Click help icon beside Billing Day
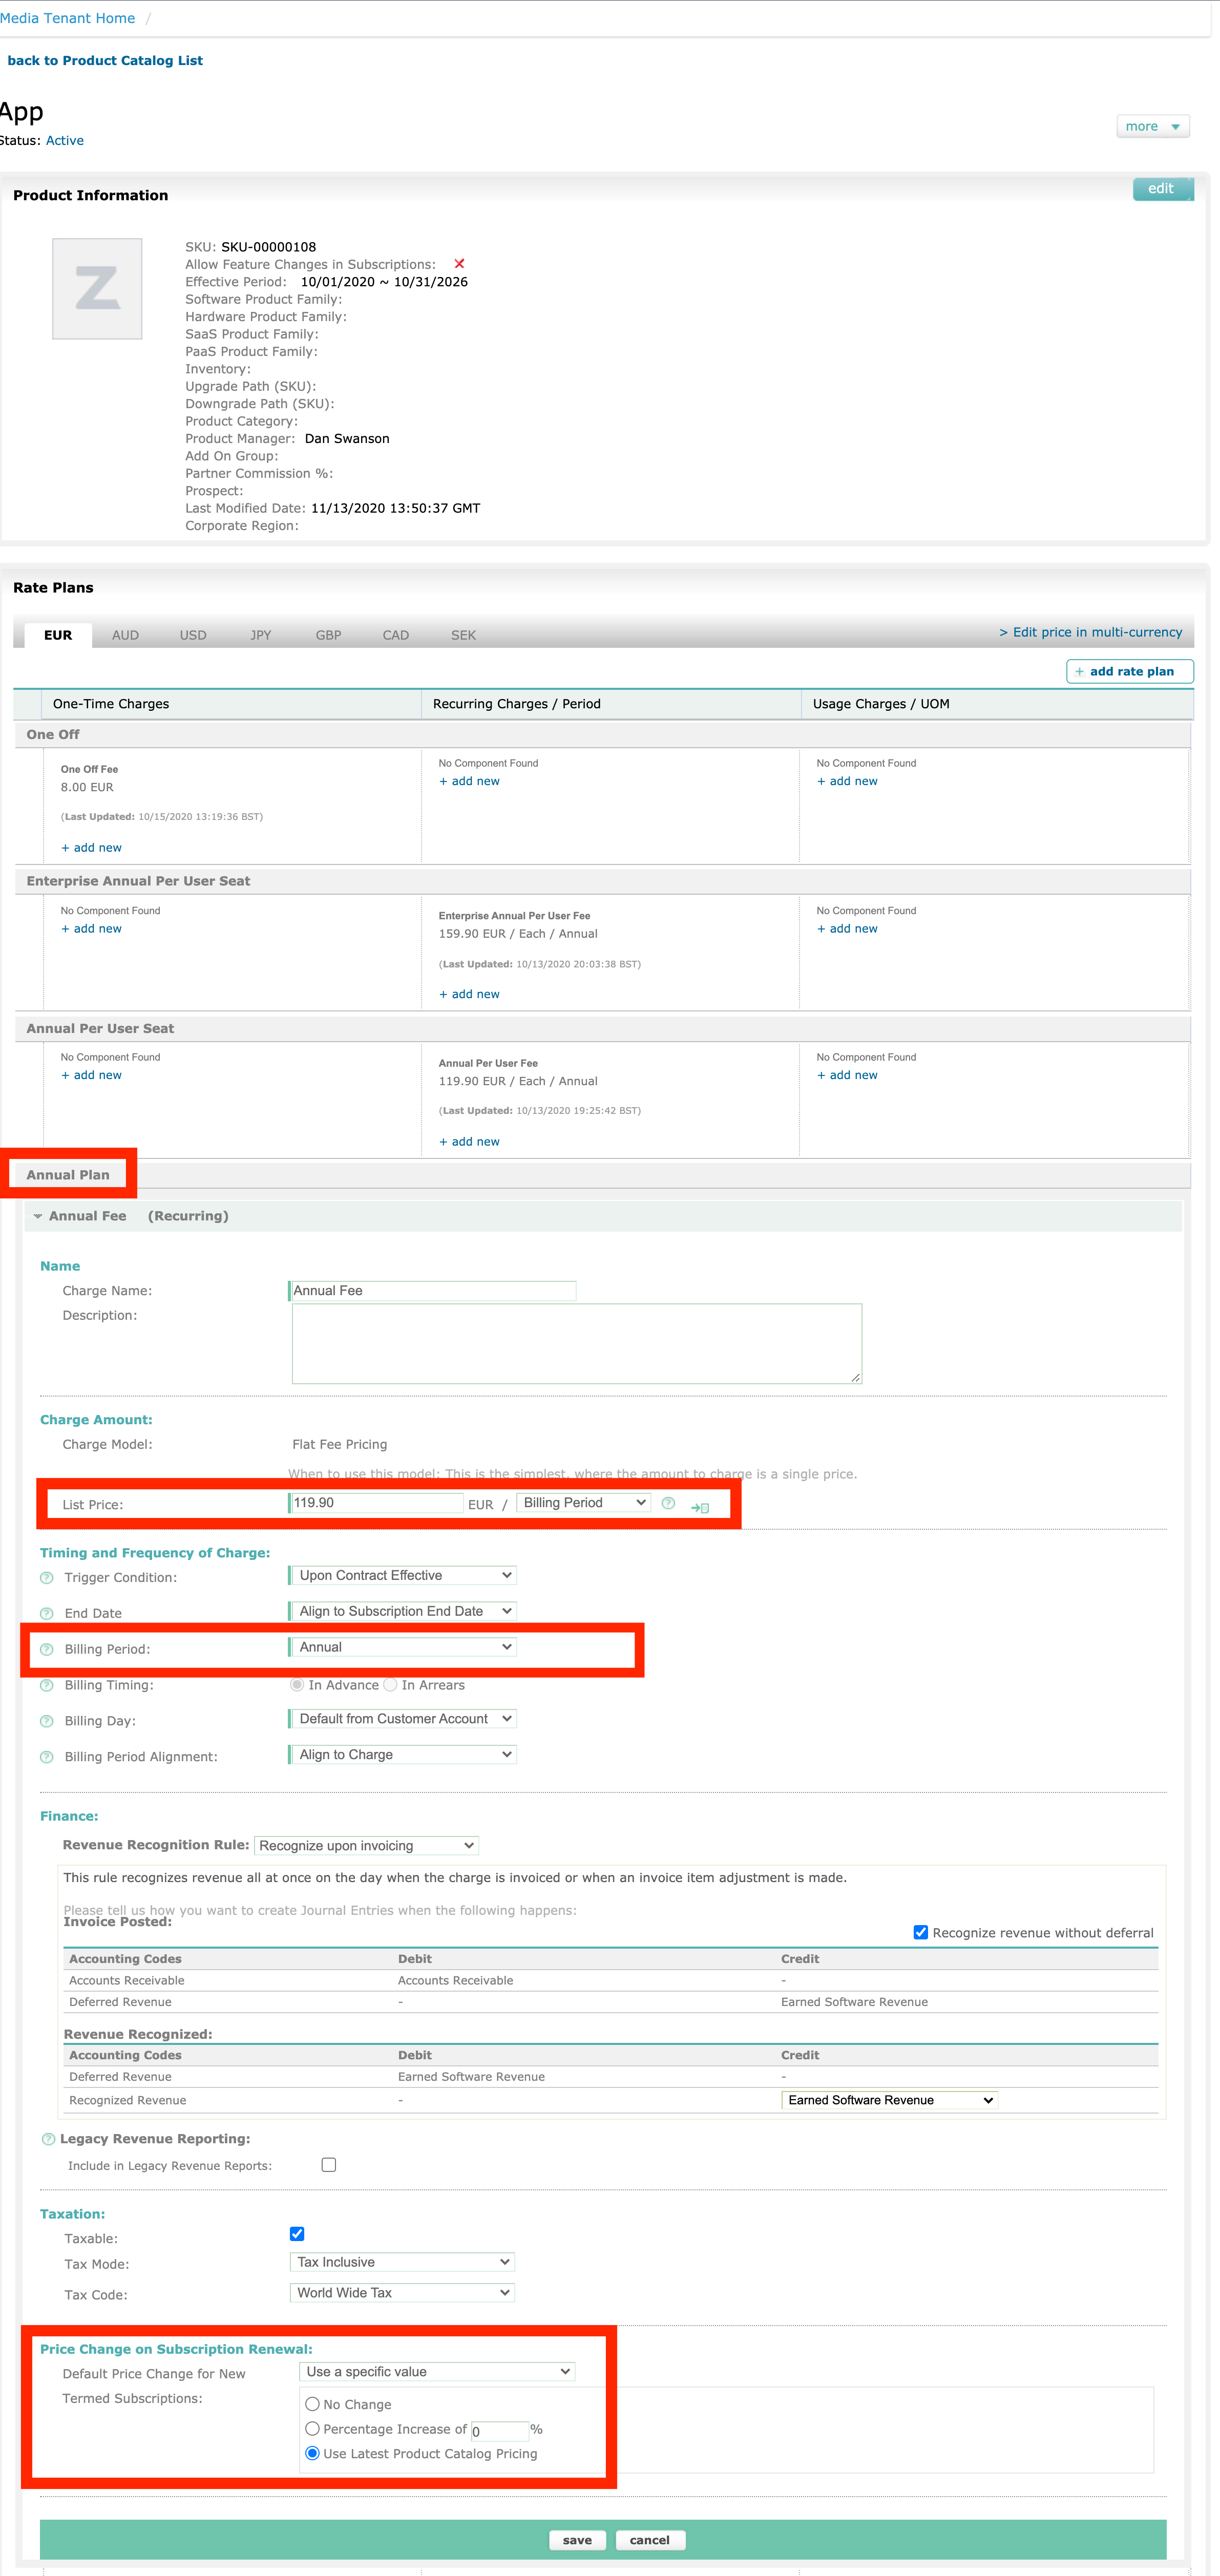 point(46,1722)
